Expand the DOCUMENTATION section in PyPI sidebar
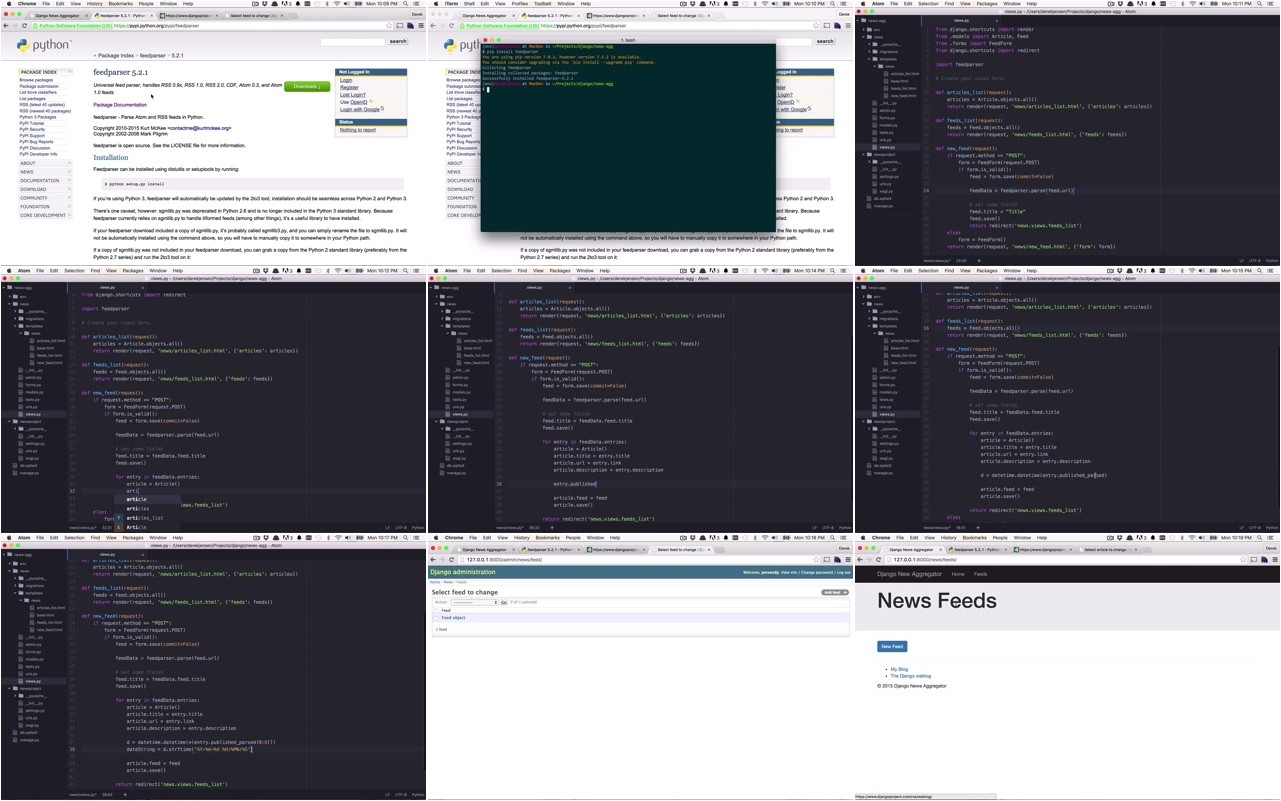1281x801 pixels. (x=43, y=181)
